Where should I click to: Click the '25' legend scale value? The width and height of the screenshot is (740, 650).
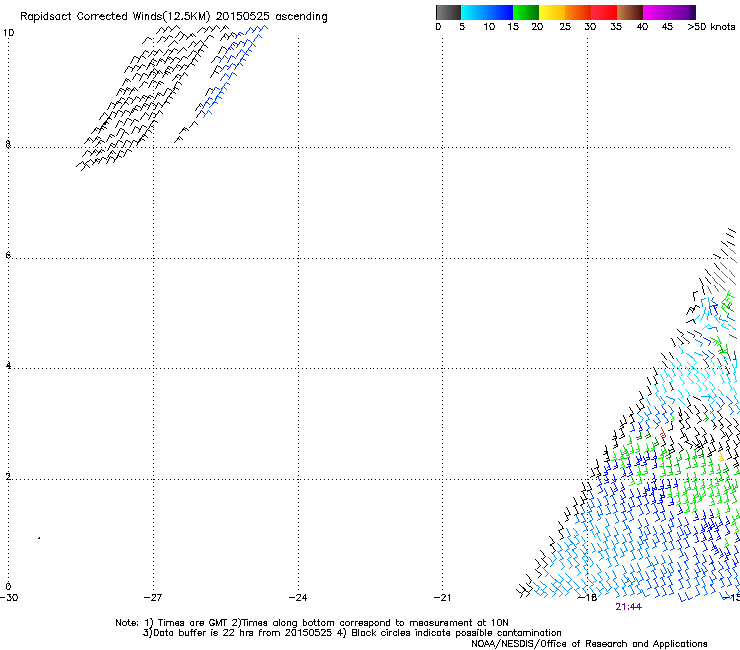(565, 27)
